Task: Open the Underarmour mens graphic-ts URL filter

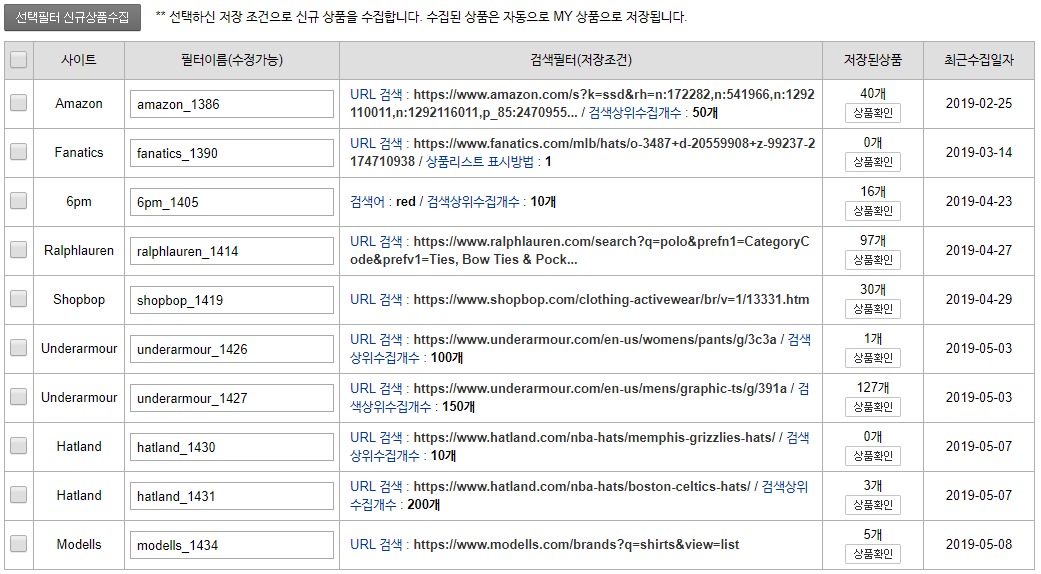Action: (x=580, y=397)
